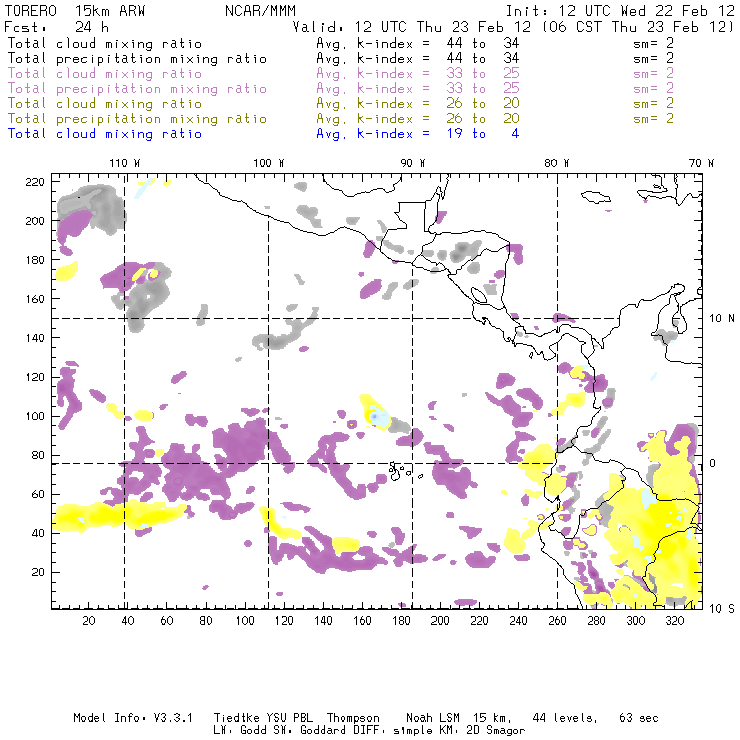Image resolution: width=740 pixels, height=740 pixels.
Task: Select the blue "Total cloud mixing ratio" legend row
Action: tap(263, 134)
